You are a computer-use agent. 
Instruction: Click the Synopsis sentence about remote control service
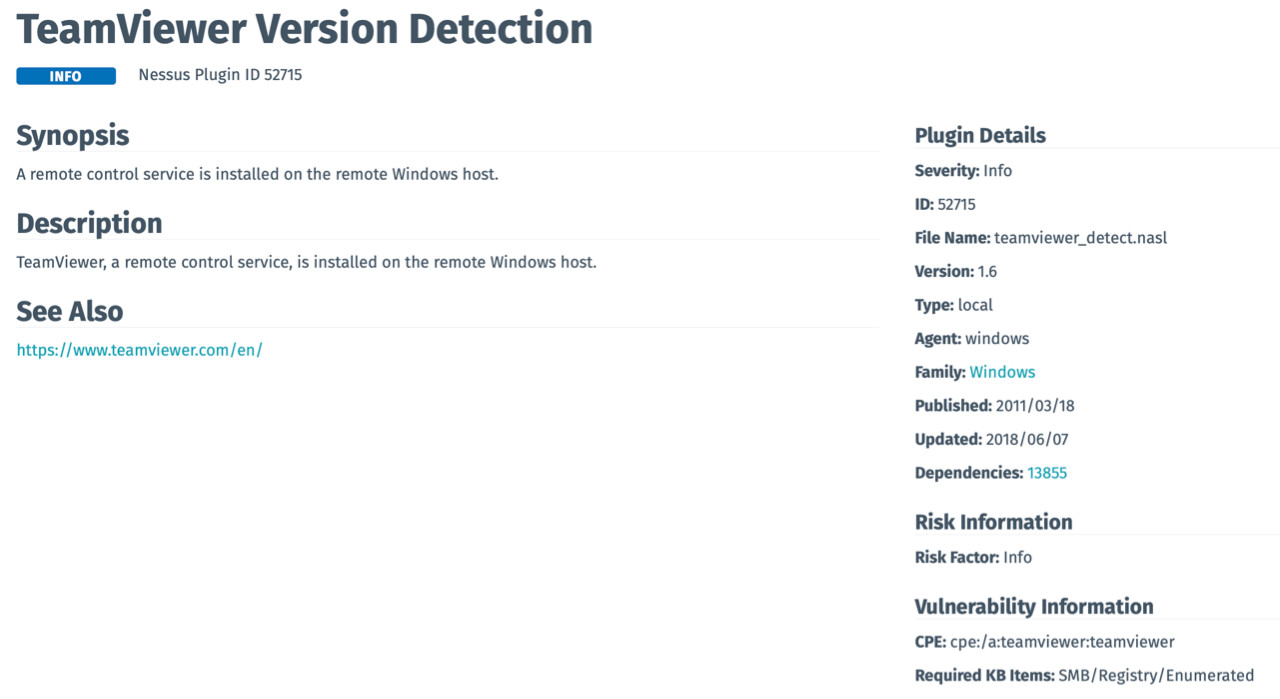257,174
